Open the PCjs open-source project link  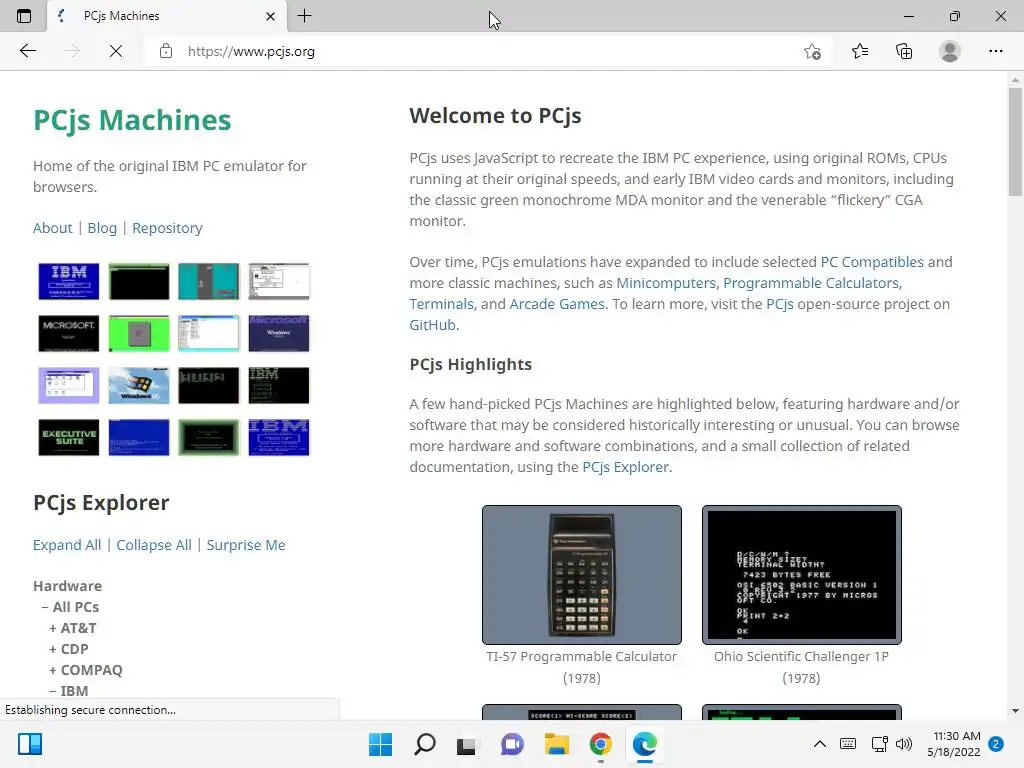[x=779, y=304]
